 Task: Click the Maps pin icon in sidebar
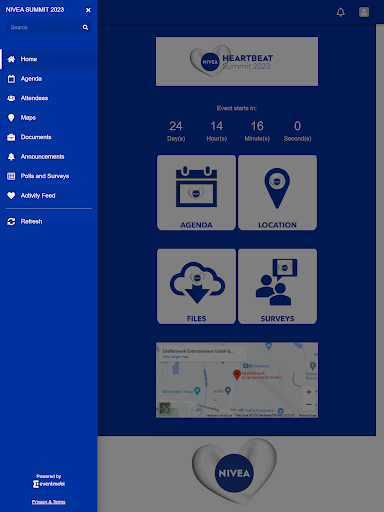point(11,118)
